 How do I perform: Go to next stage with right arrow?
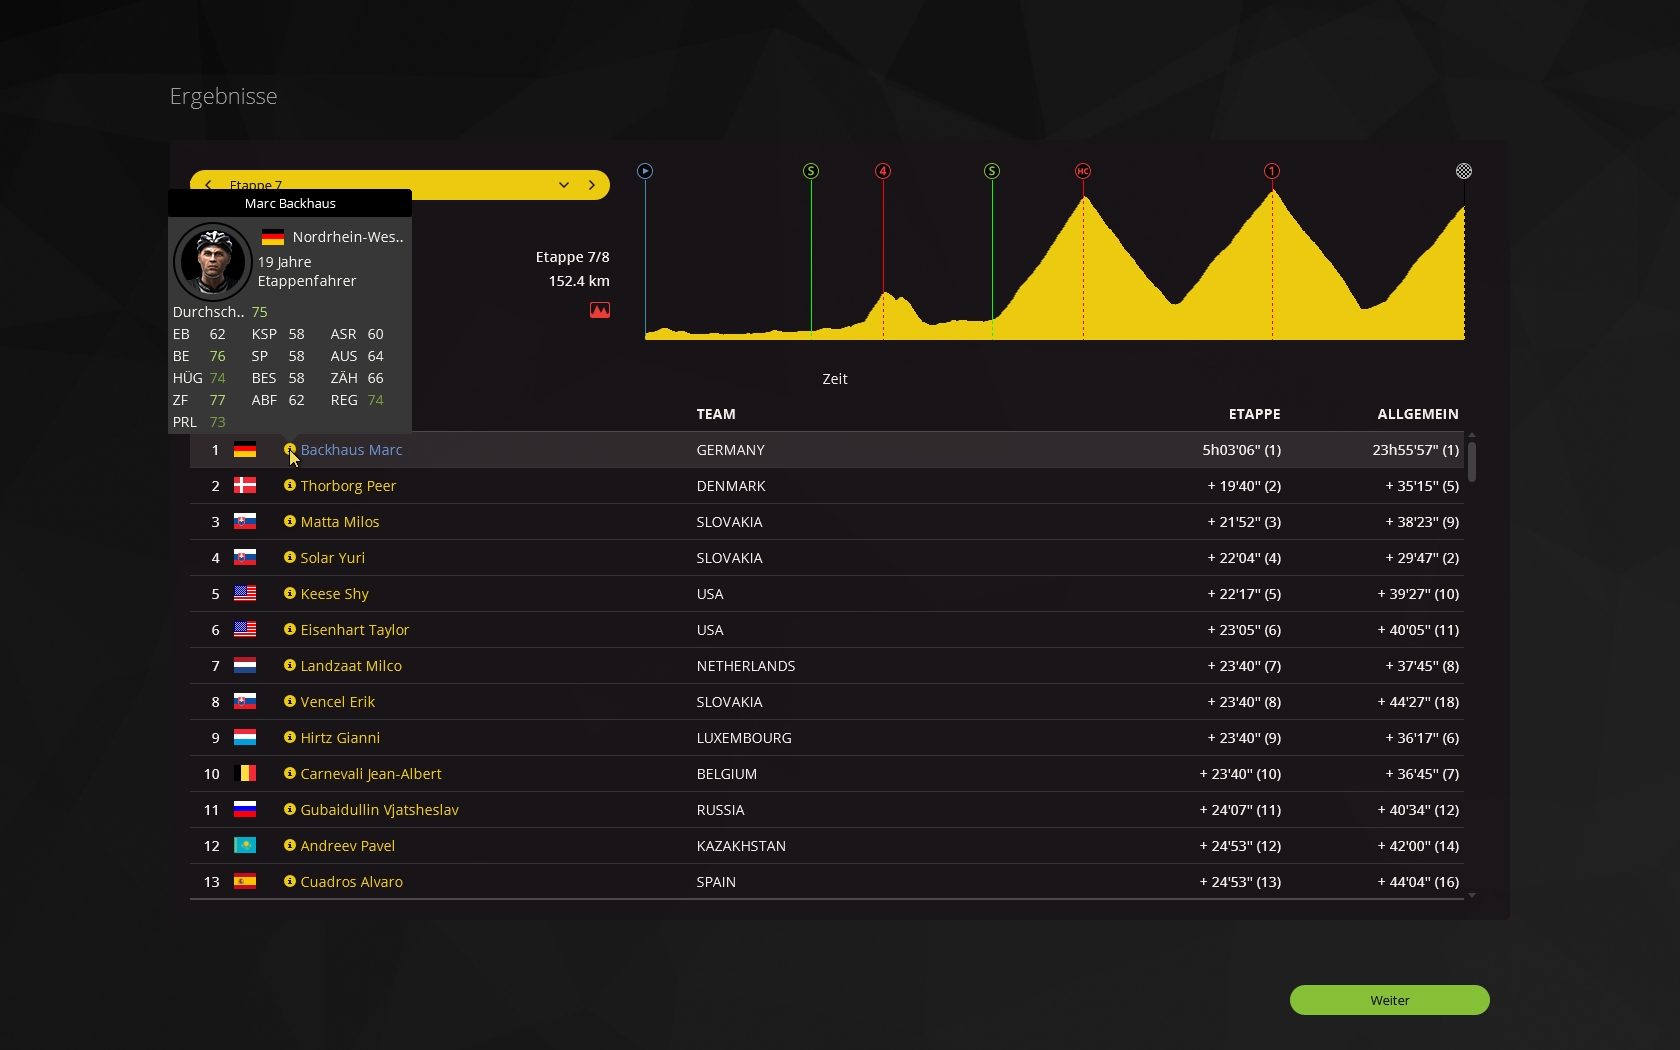tap(592, 185)
